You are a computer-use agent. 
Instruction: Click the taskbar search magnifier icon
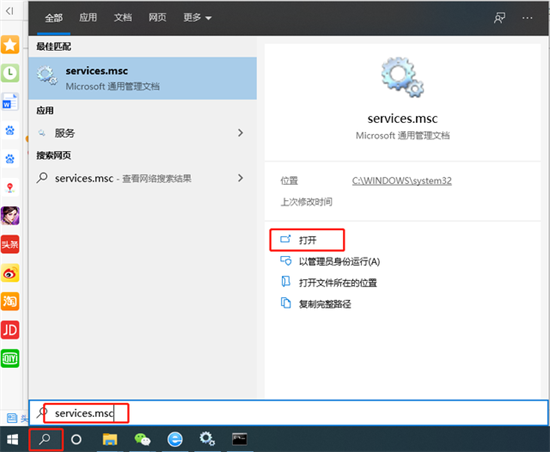coord(45,439)
